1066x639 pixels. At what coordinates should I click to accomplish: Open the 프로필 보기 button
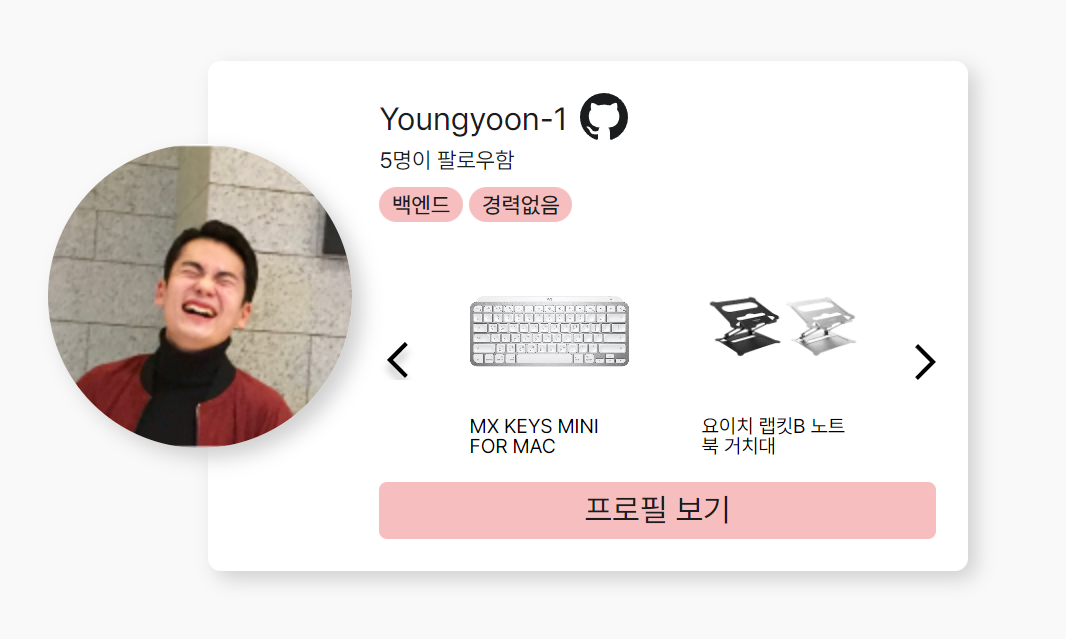pos(657,510)
